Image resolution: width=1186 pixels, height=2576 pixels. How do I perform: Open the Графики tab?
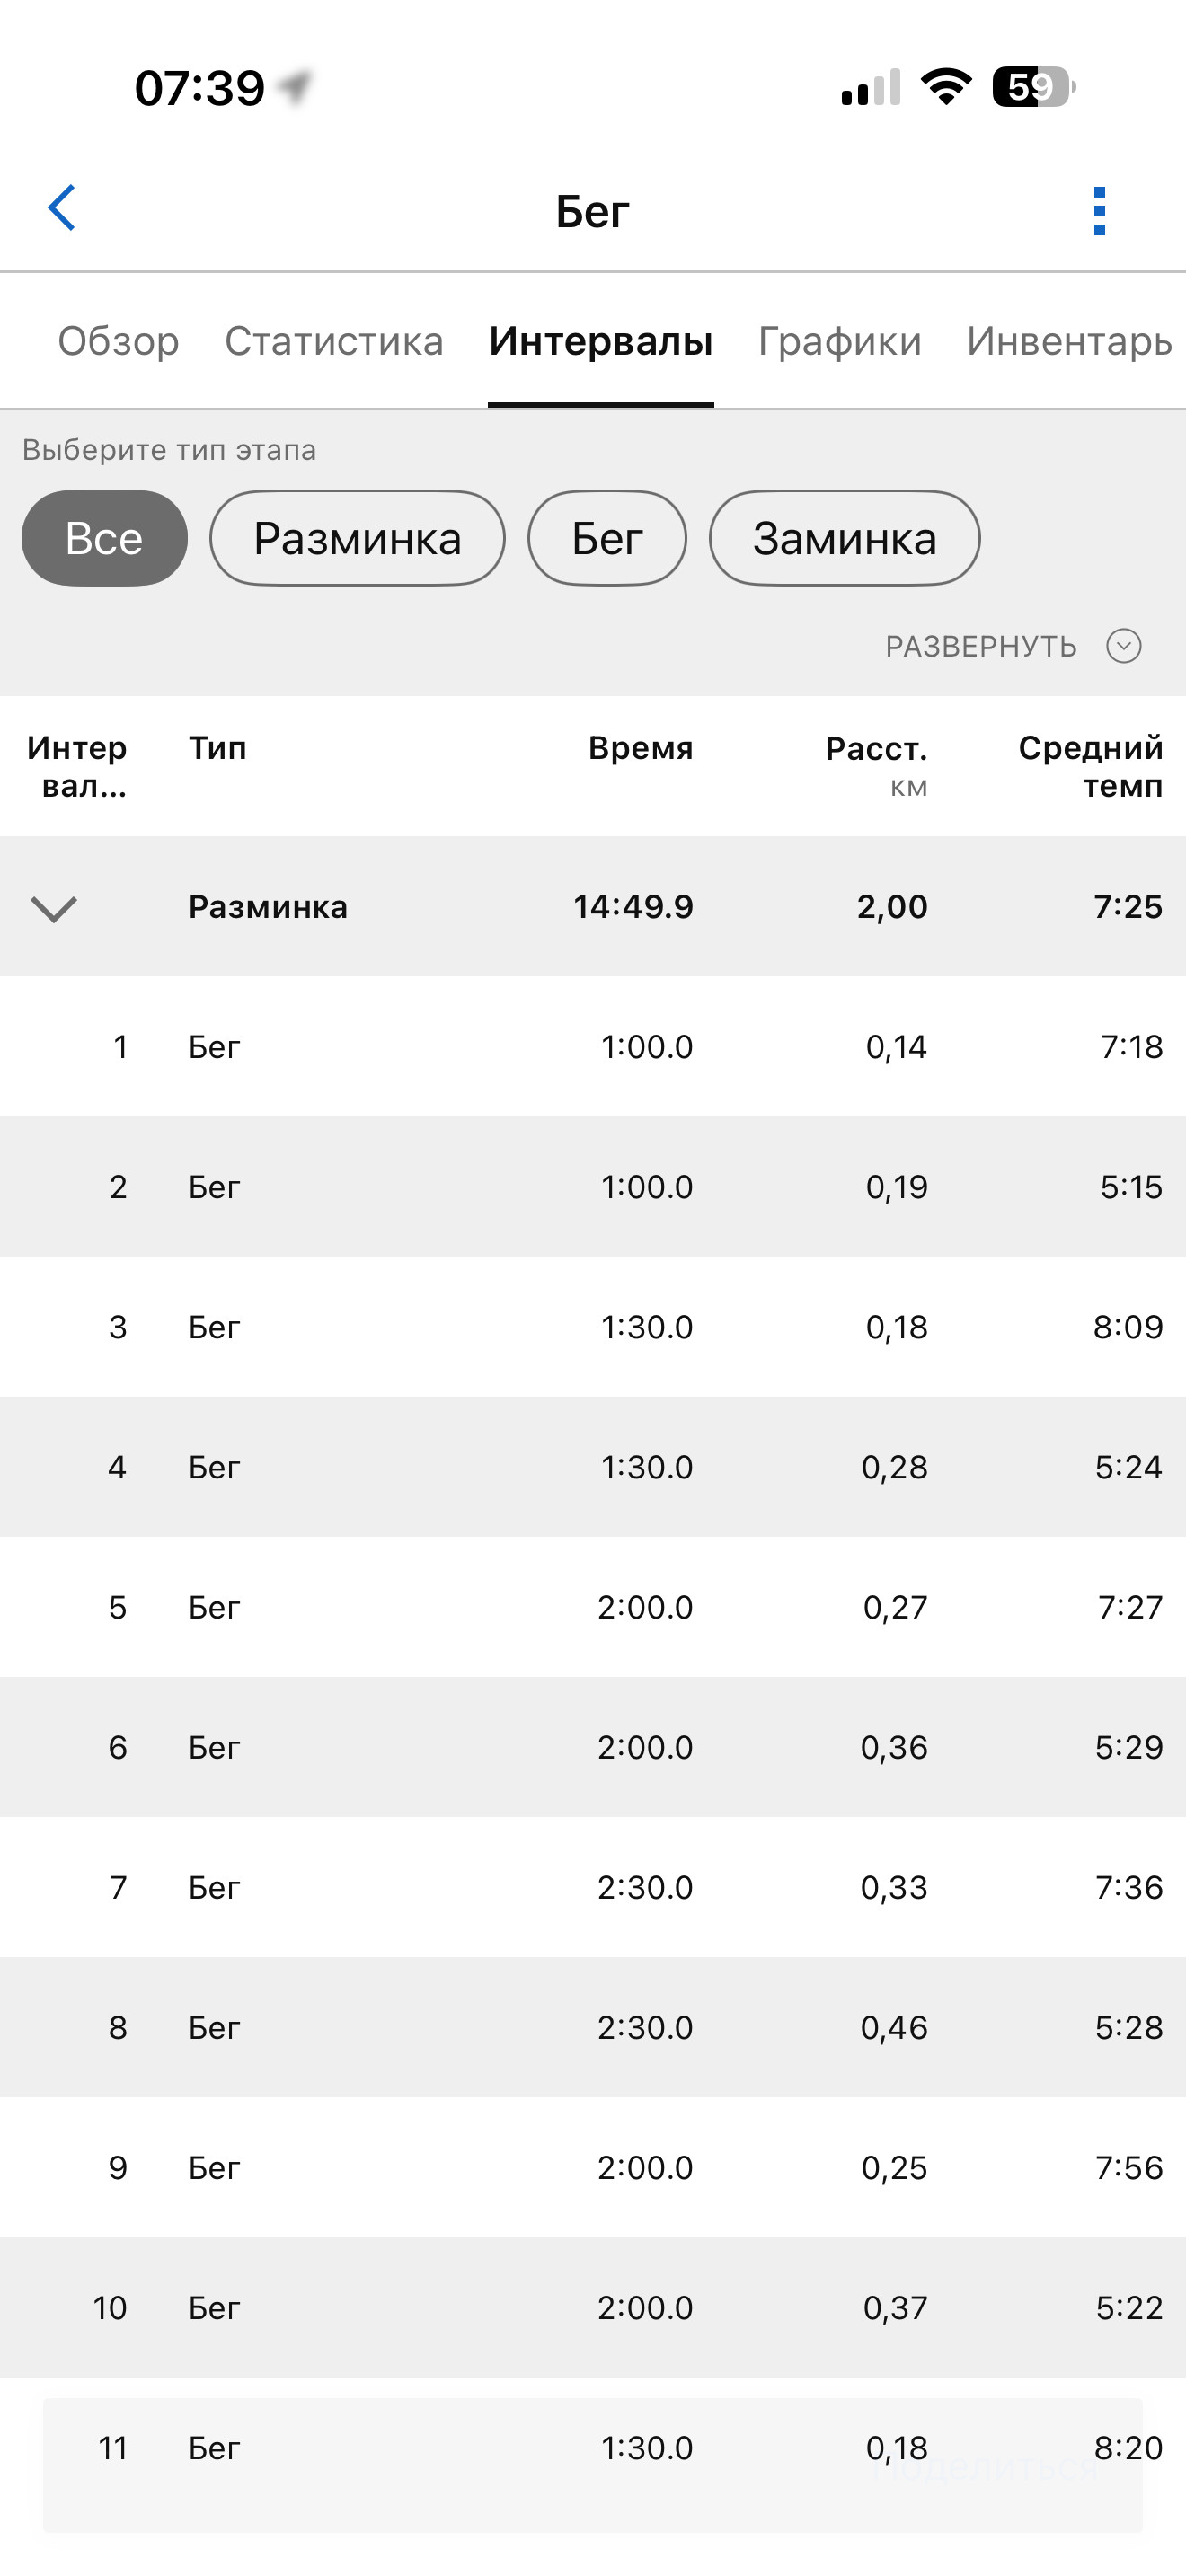click(840, 341)
